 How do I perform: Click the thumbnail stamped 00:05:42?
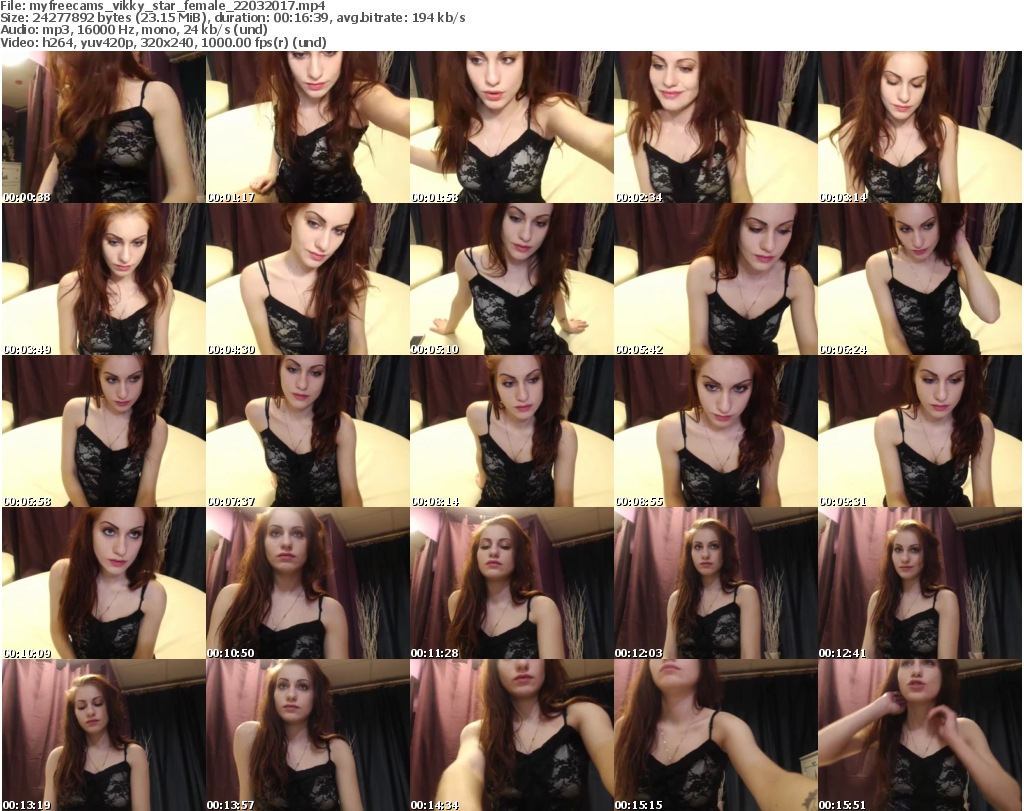(716, 279)
